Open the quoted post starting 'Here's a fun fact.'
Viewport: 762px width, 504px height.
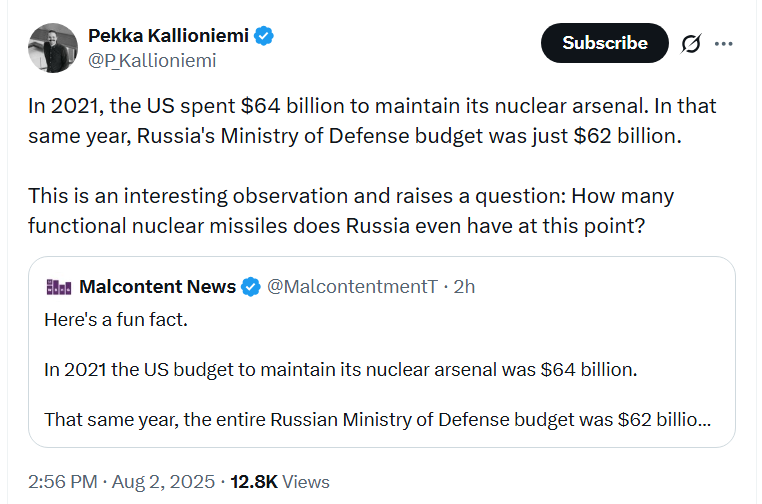click(x=381, y=352)
